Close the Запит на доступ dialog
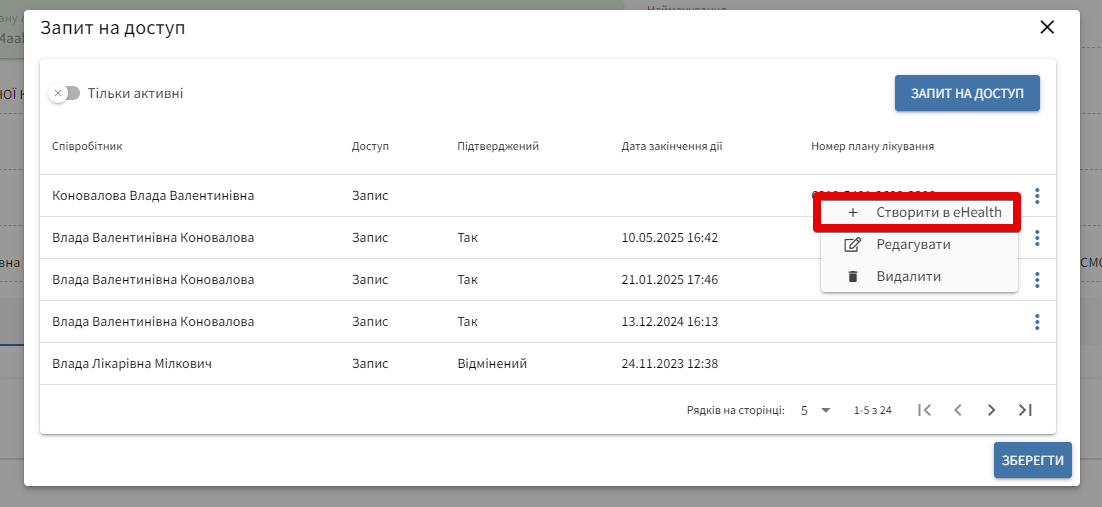This screenshot has width=1102, height=507. [x=1047, y=27]
